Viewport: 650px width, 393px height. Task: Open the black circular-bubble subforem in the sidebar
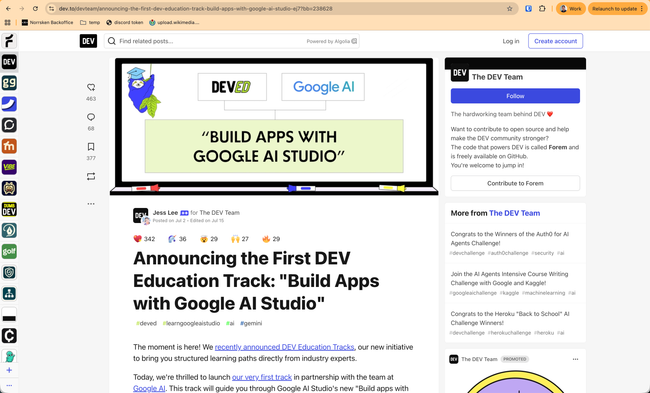tap(9, 125)
